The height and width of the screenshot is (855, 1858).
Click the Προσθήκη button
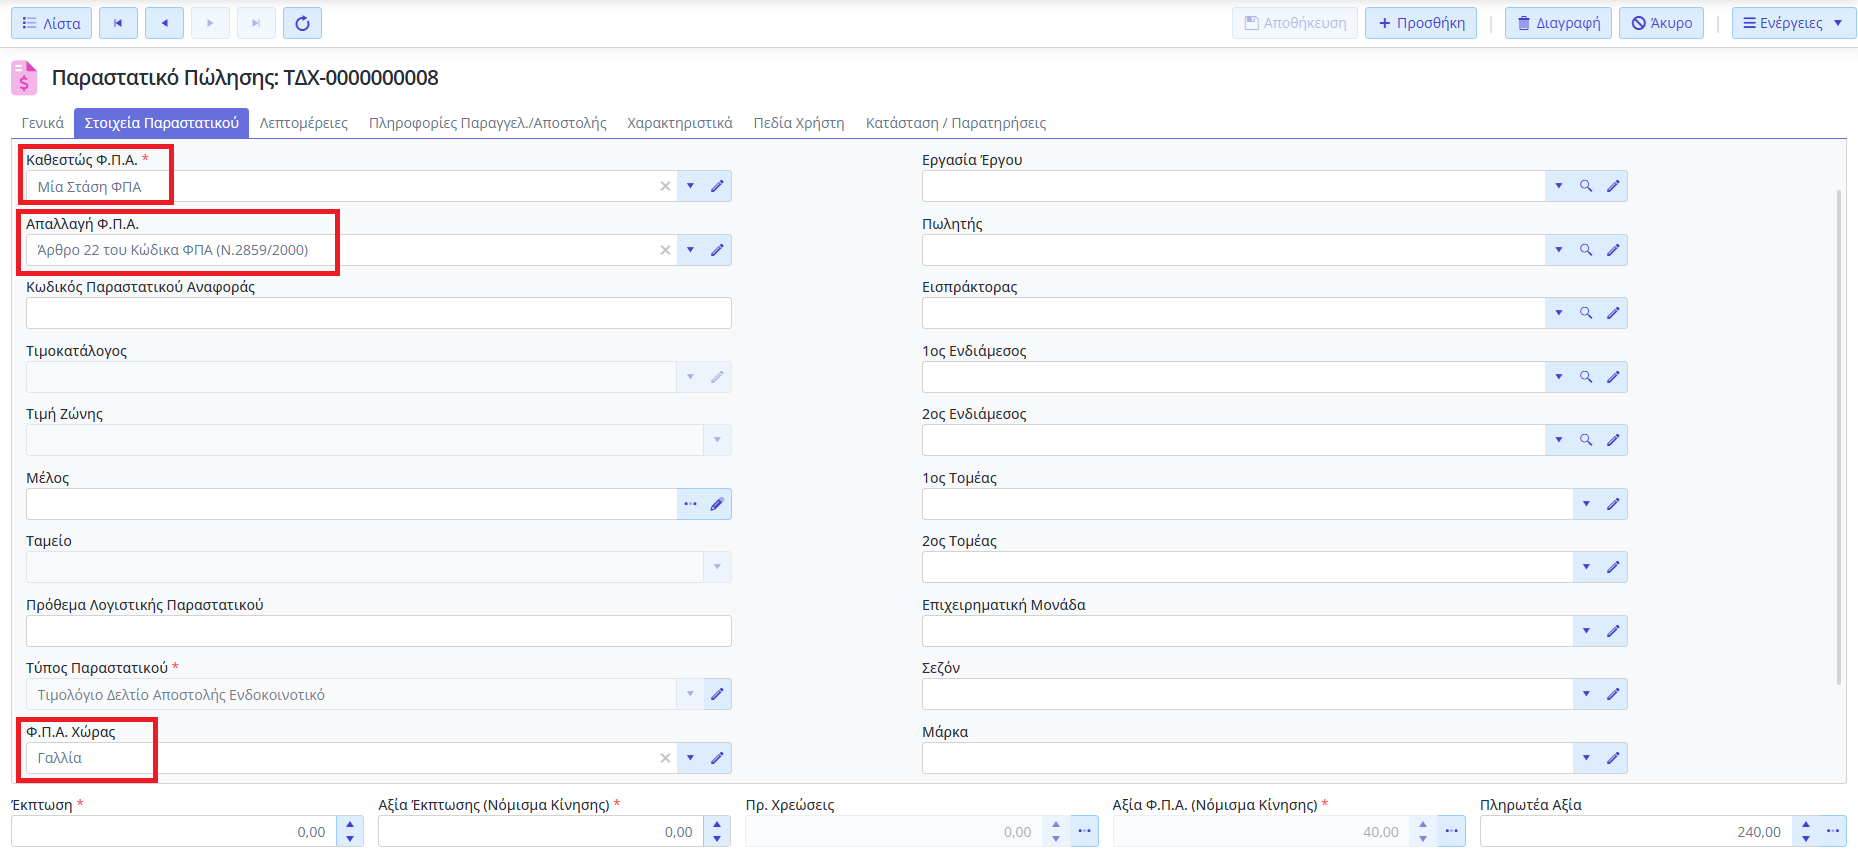click(x=1421, y=23)
